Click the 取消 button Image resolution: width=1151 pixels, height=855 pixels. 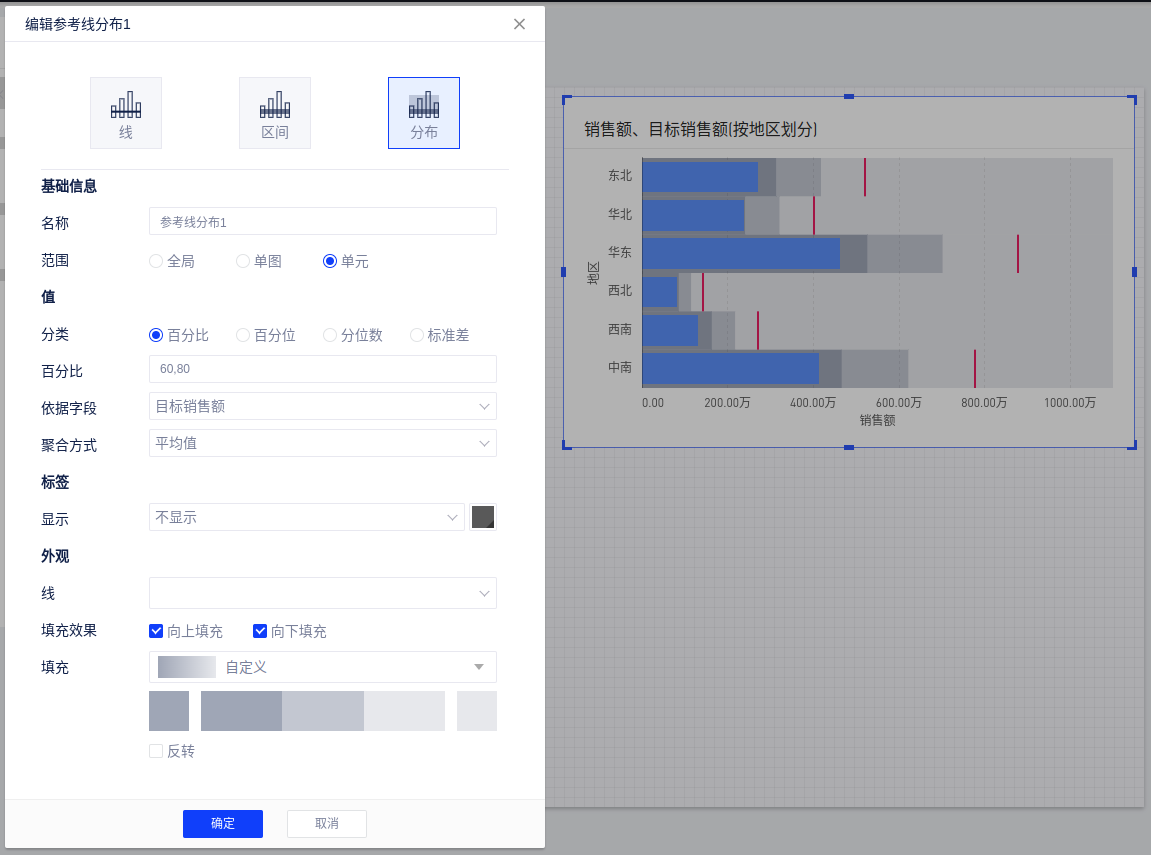click(327, 823)
